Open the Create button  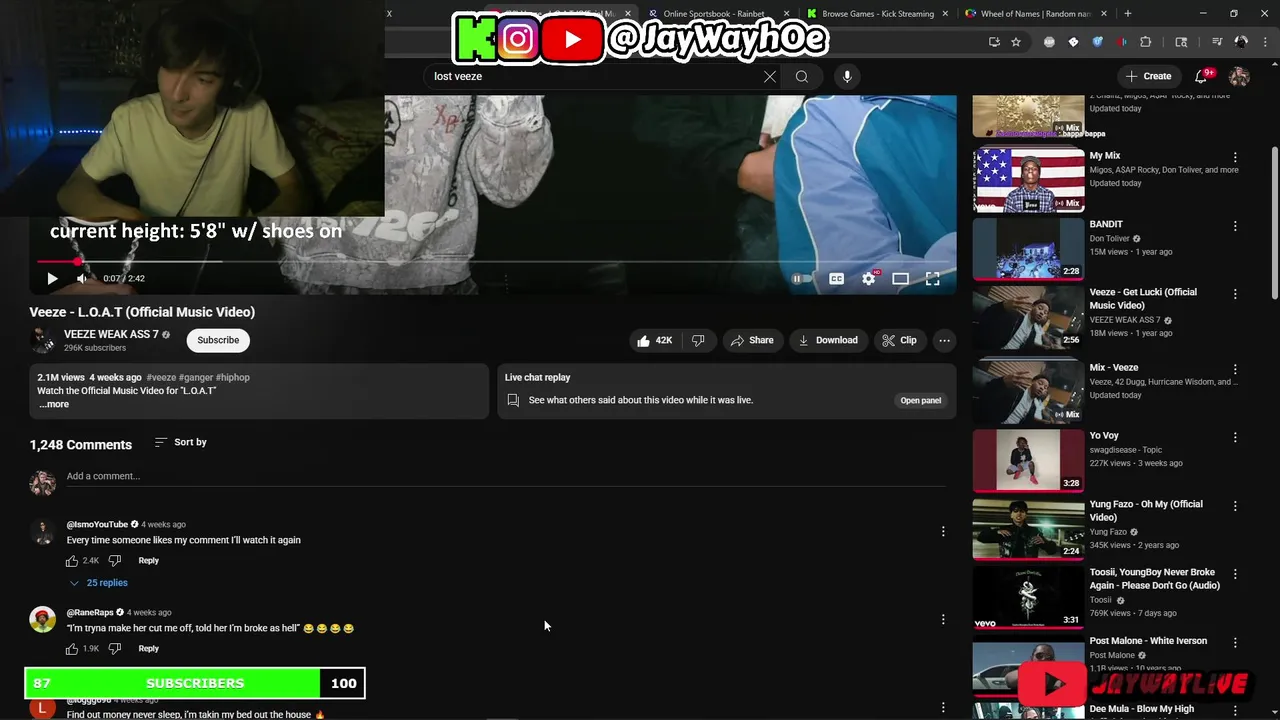[1148, 76]
